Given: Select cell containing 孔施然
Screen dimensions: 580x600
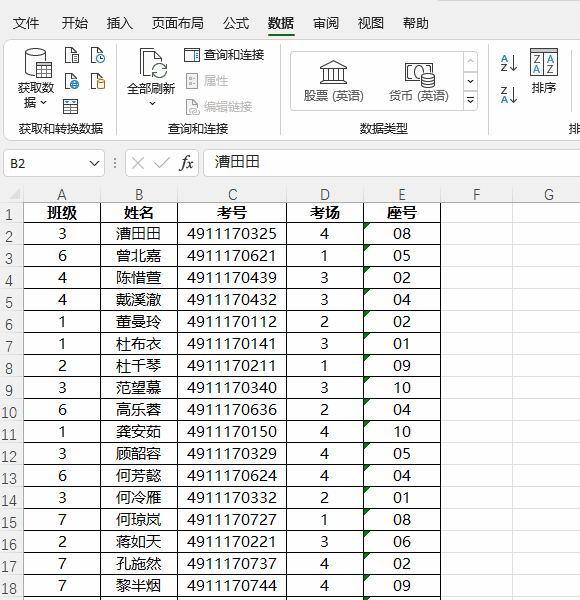Looking at the screenshot, I should pyautogui.click(x=139, y=564).
